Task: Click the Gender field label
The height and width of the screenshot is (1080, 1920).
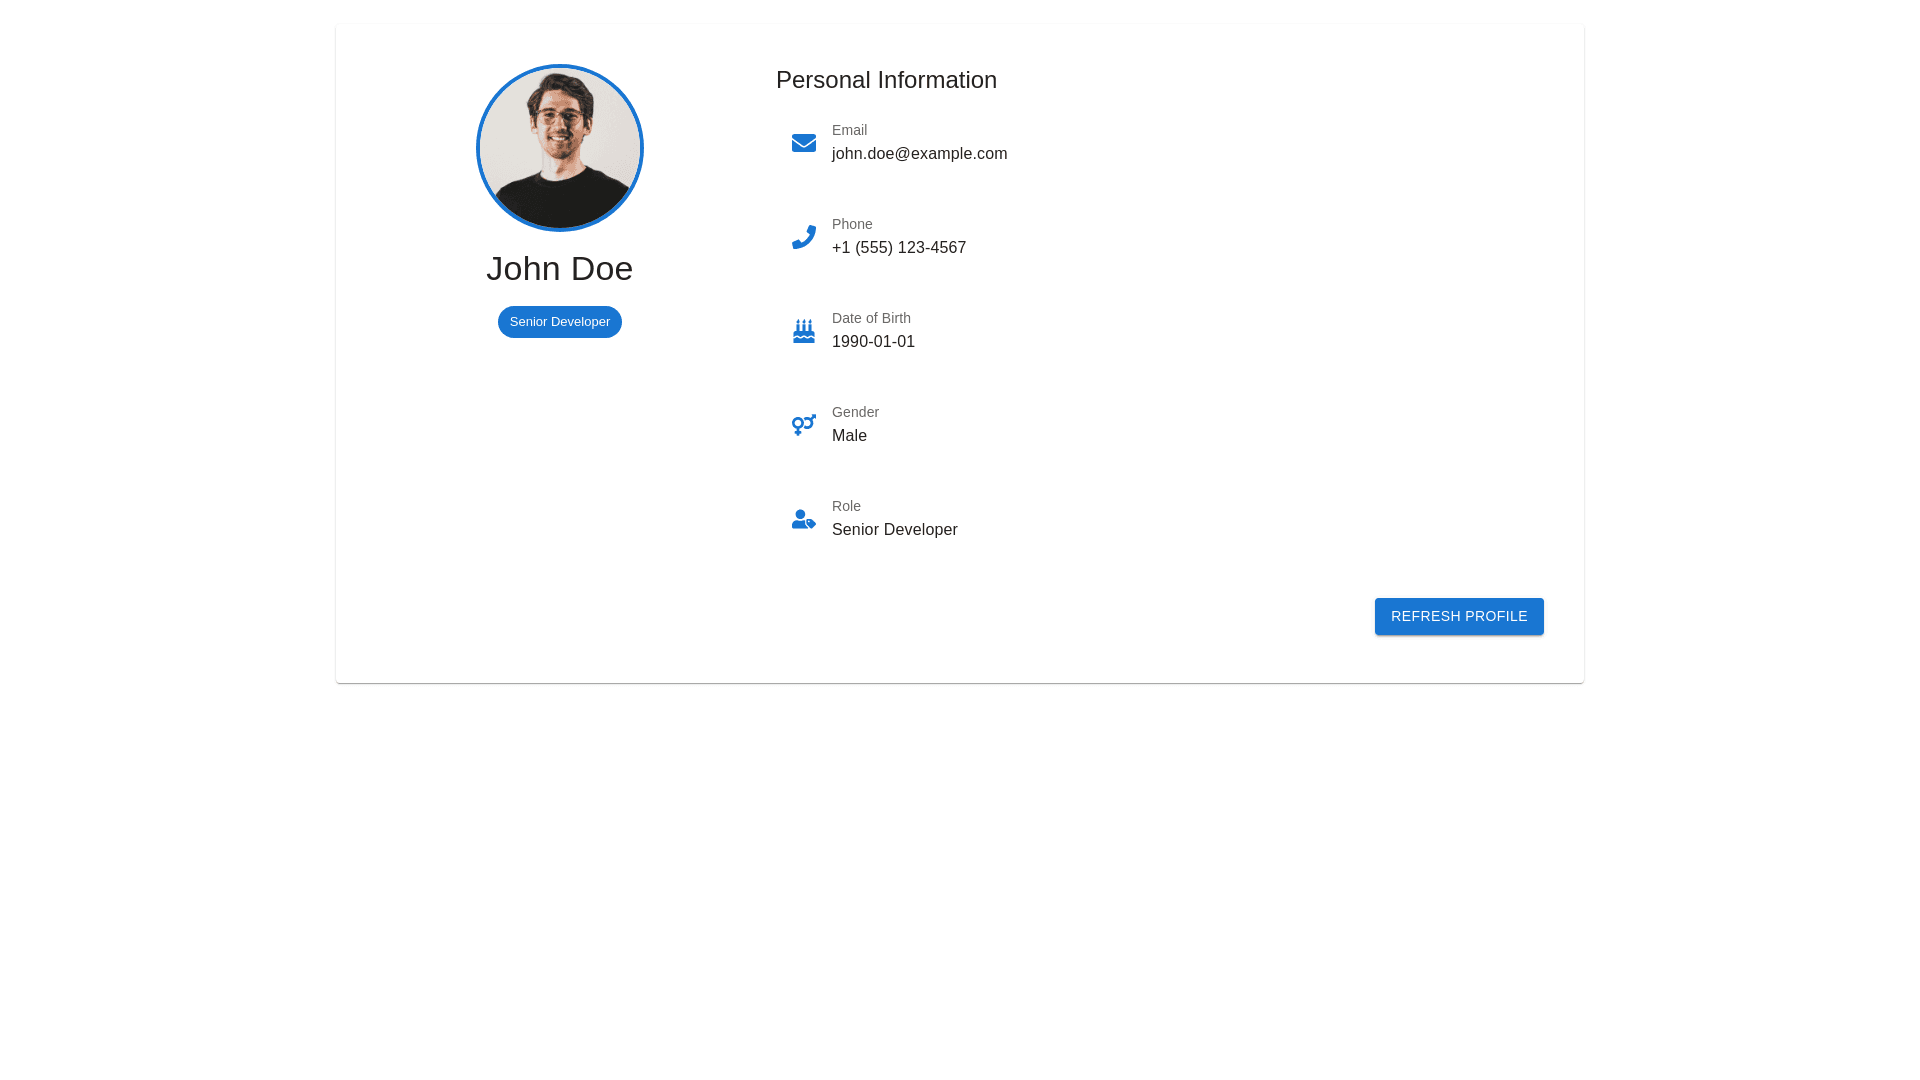Action: pyautogui.click(x=855, y=412)
